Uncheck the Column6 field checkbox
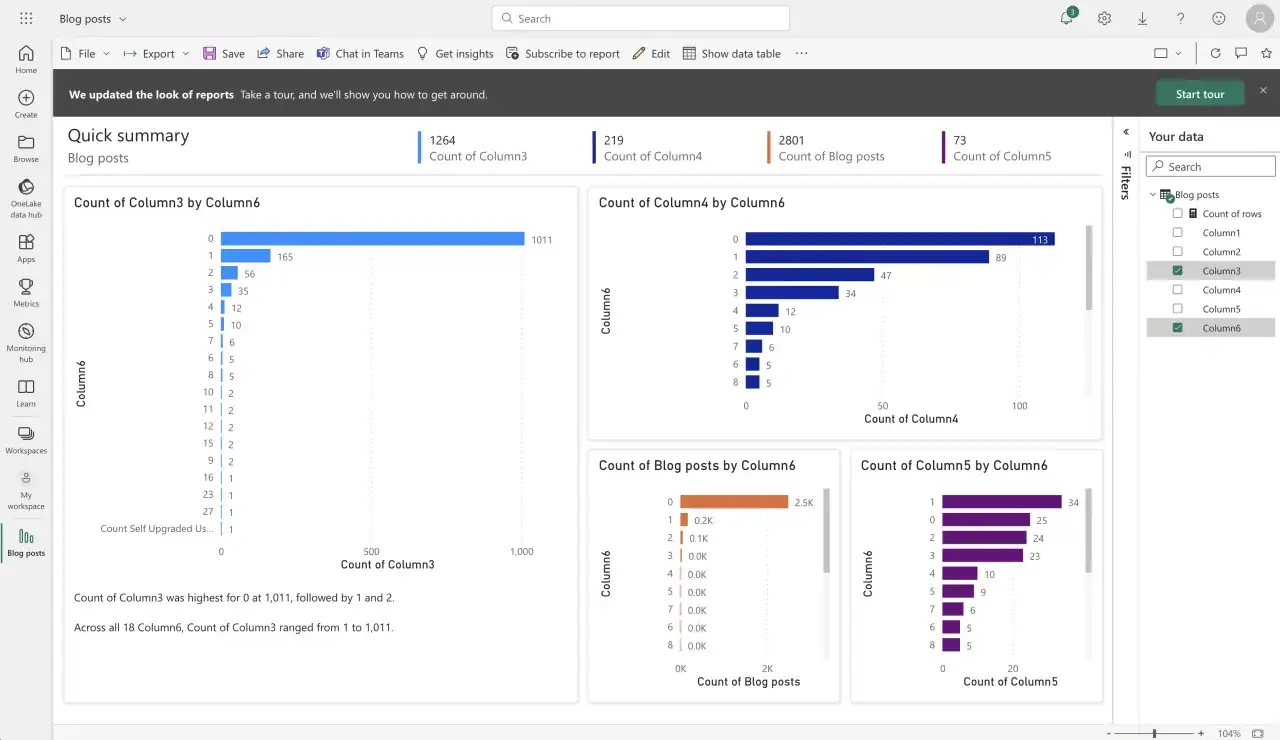This screenshot has height=740, width=1280. click(1177, 328)
